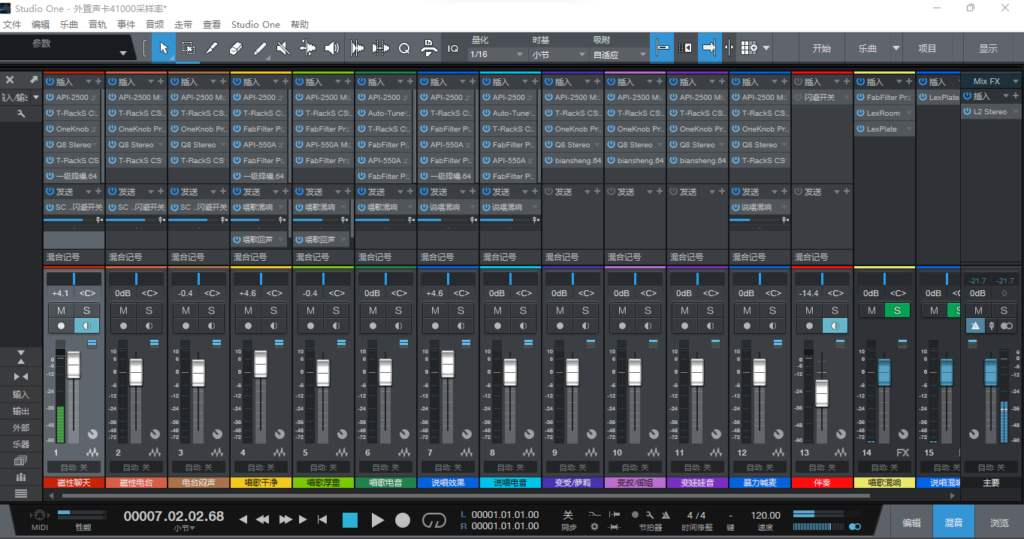
Task: Click the Stop button in transport
Action: point(350,519)
